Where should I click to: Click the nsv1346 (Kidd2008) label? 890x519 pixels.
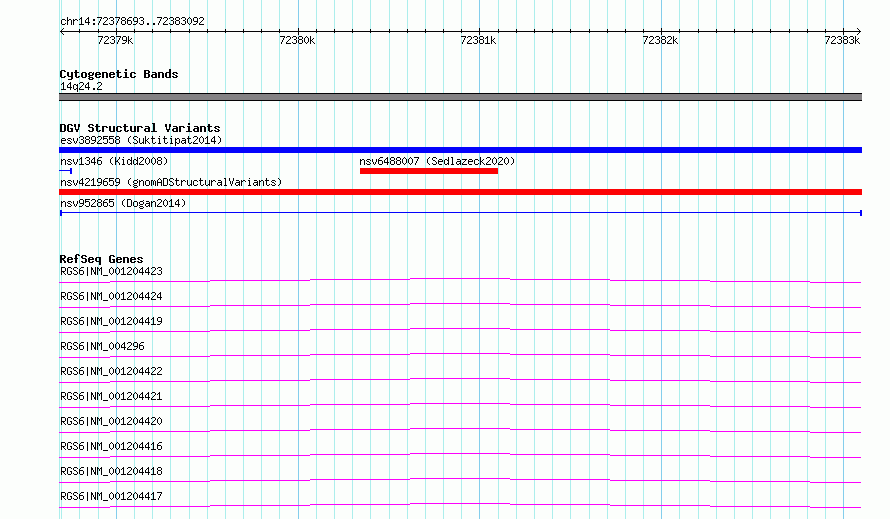(x=114, y=161)
